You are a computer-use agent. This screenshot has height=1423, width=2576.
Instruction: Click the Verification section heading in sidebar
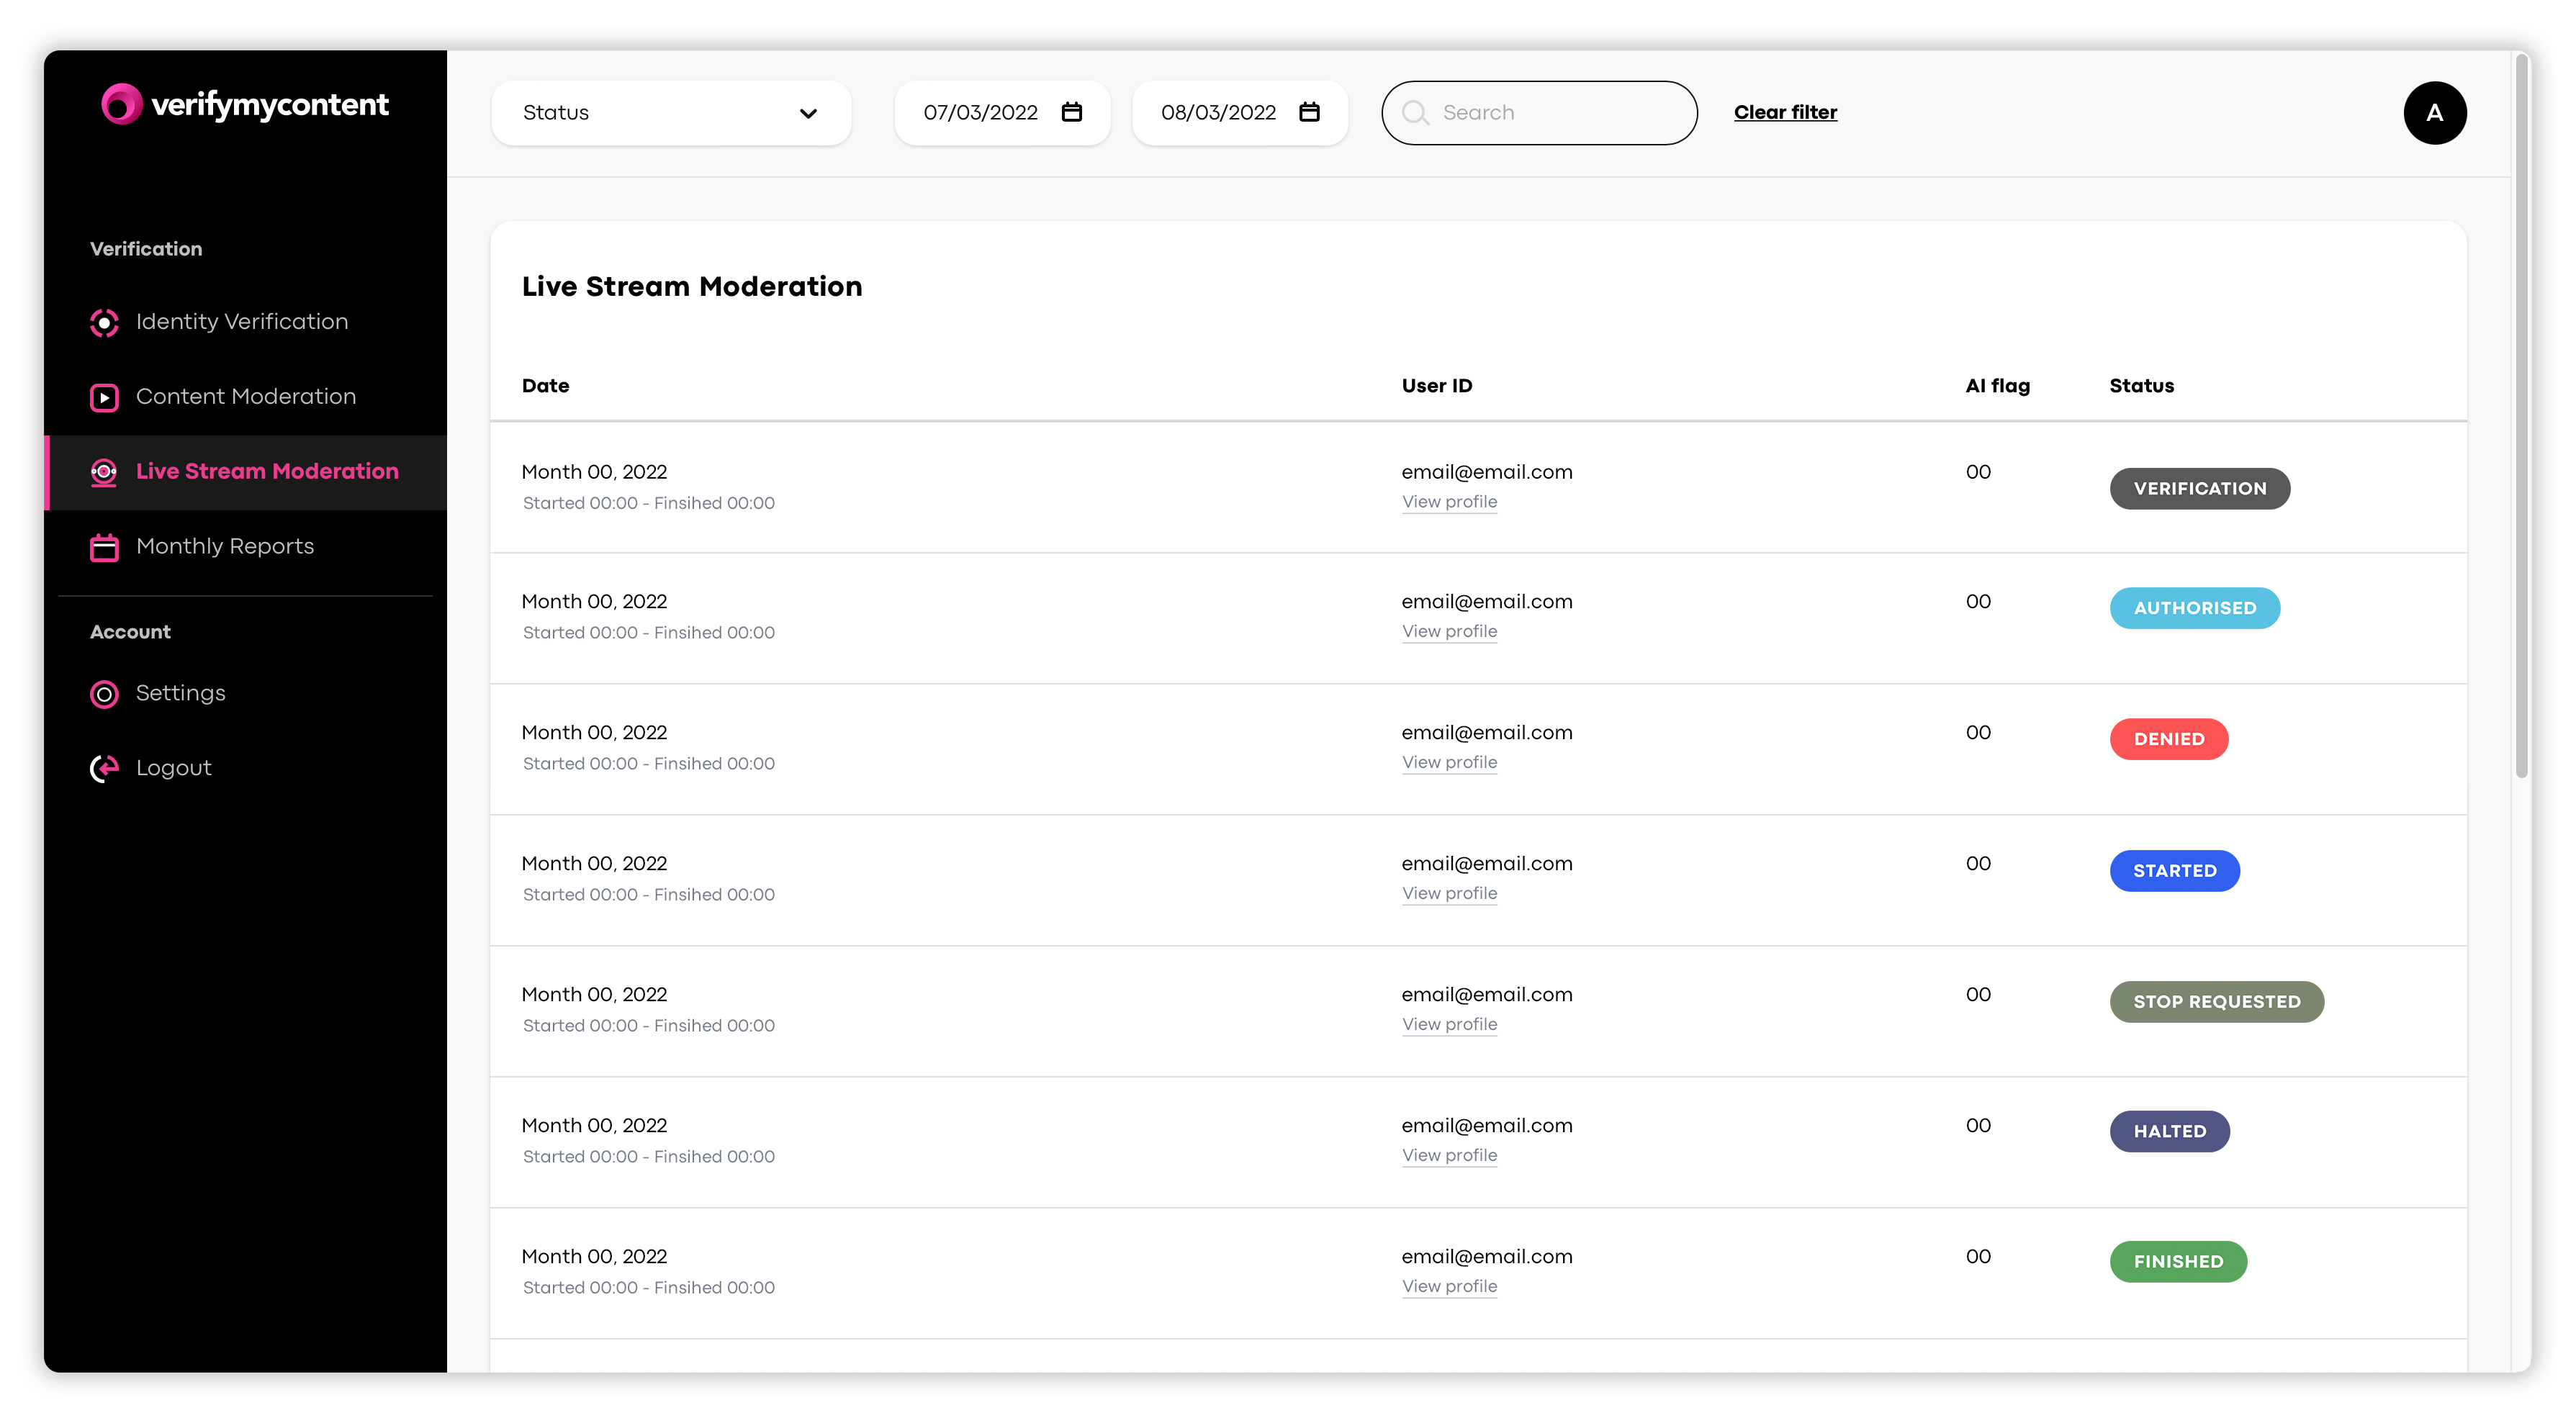146,249
